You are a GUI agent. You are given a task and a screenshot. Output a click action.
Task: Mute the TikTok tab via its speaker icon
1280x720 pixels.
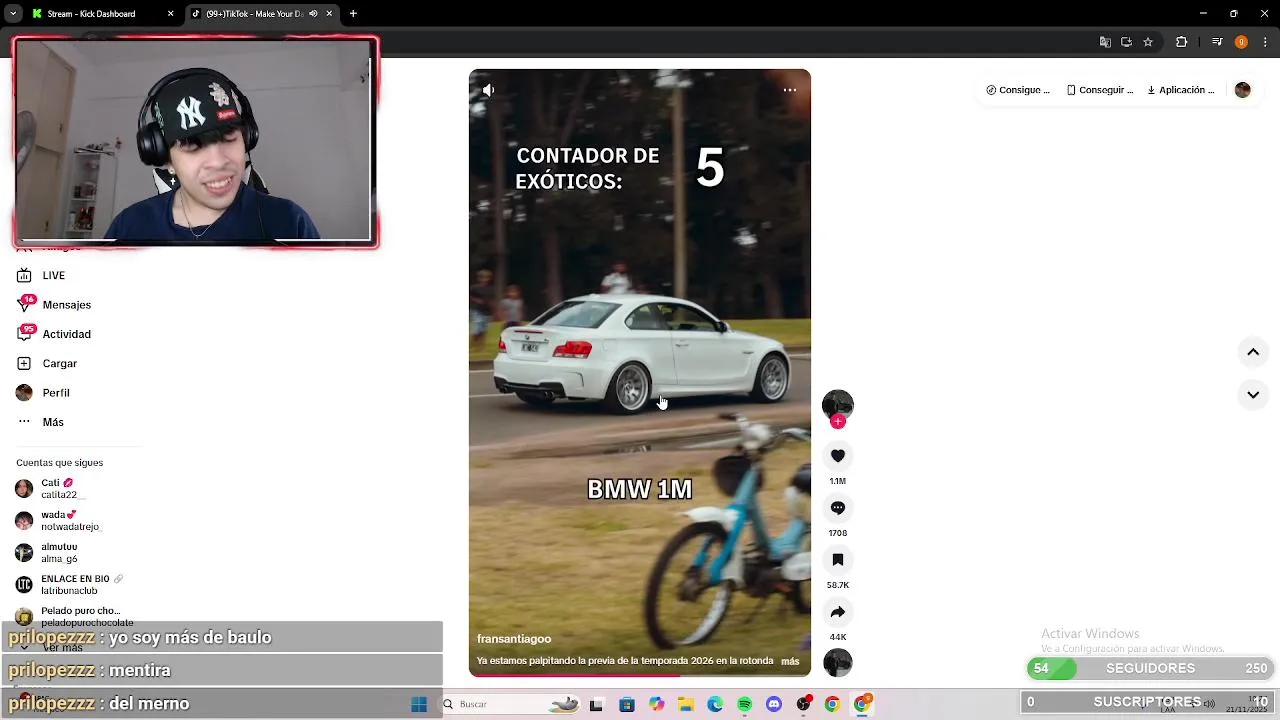click(x=313, y=14)
